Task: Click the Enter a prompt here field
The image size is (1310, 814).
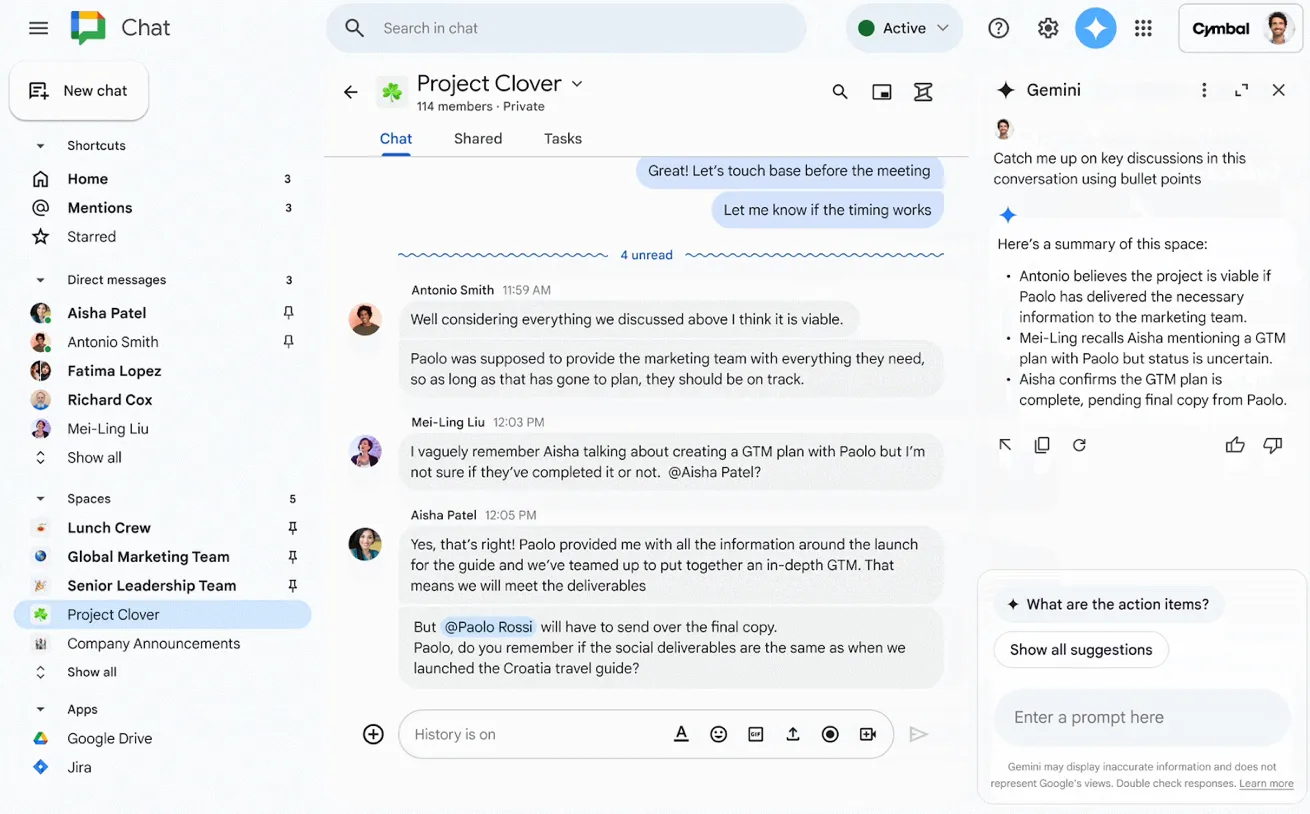Action: click(x=1140, y=717)
